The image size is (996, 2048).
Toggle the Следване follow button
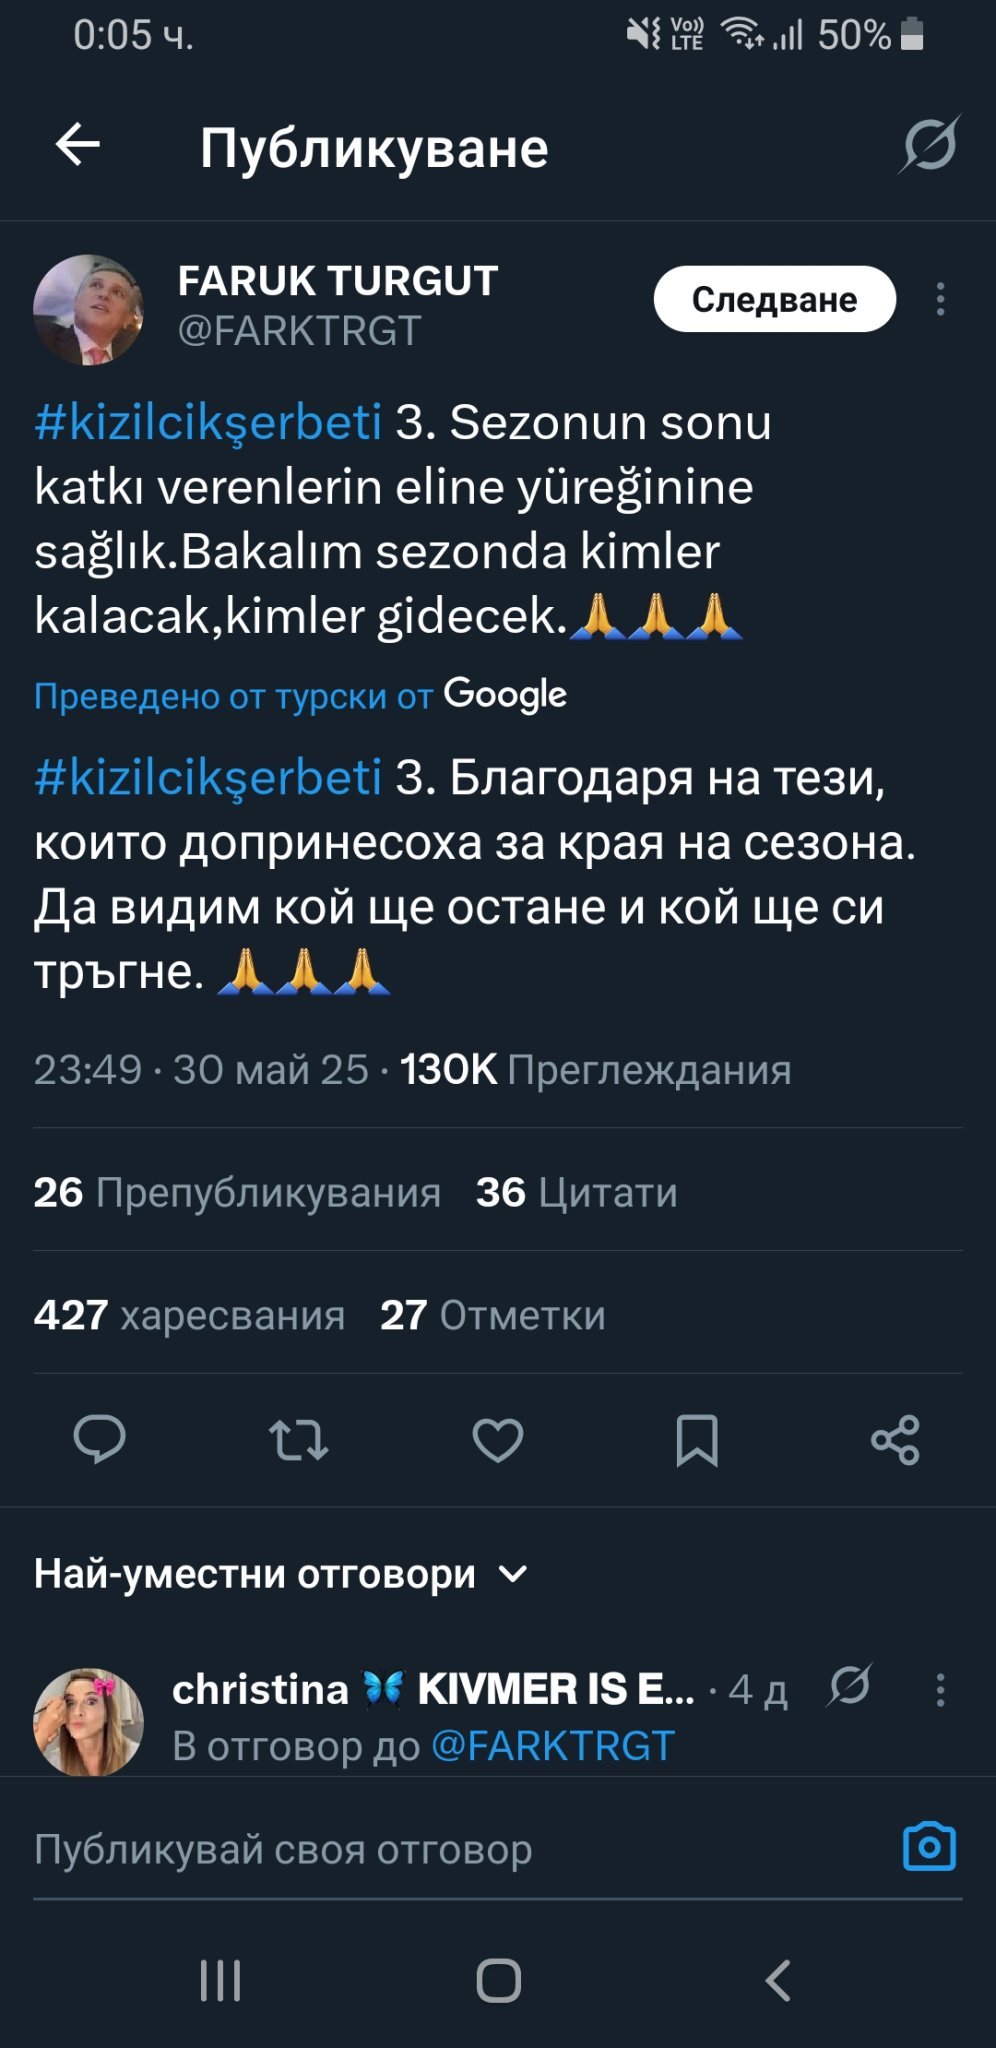[x=774, y=299]
